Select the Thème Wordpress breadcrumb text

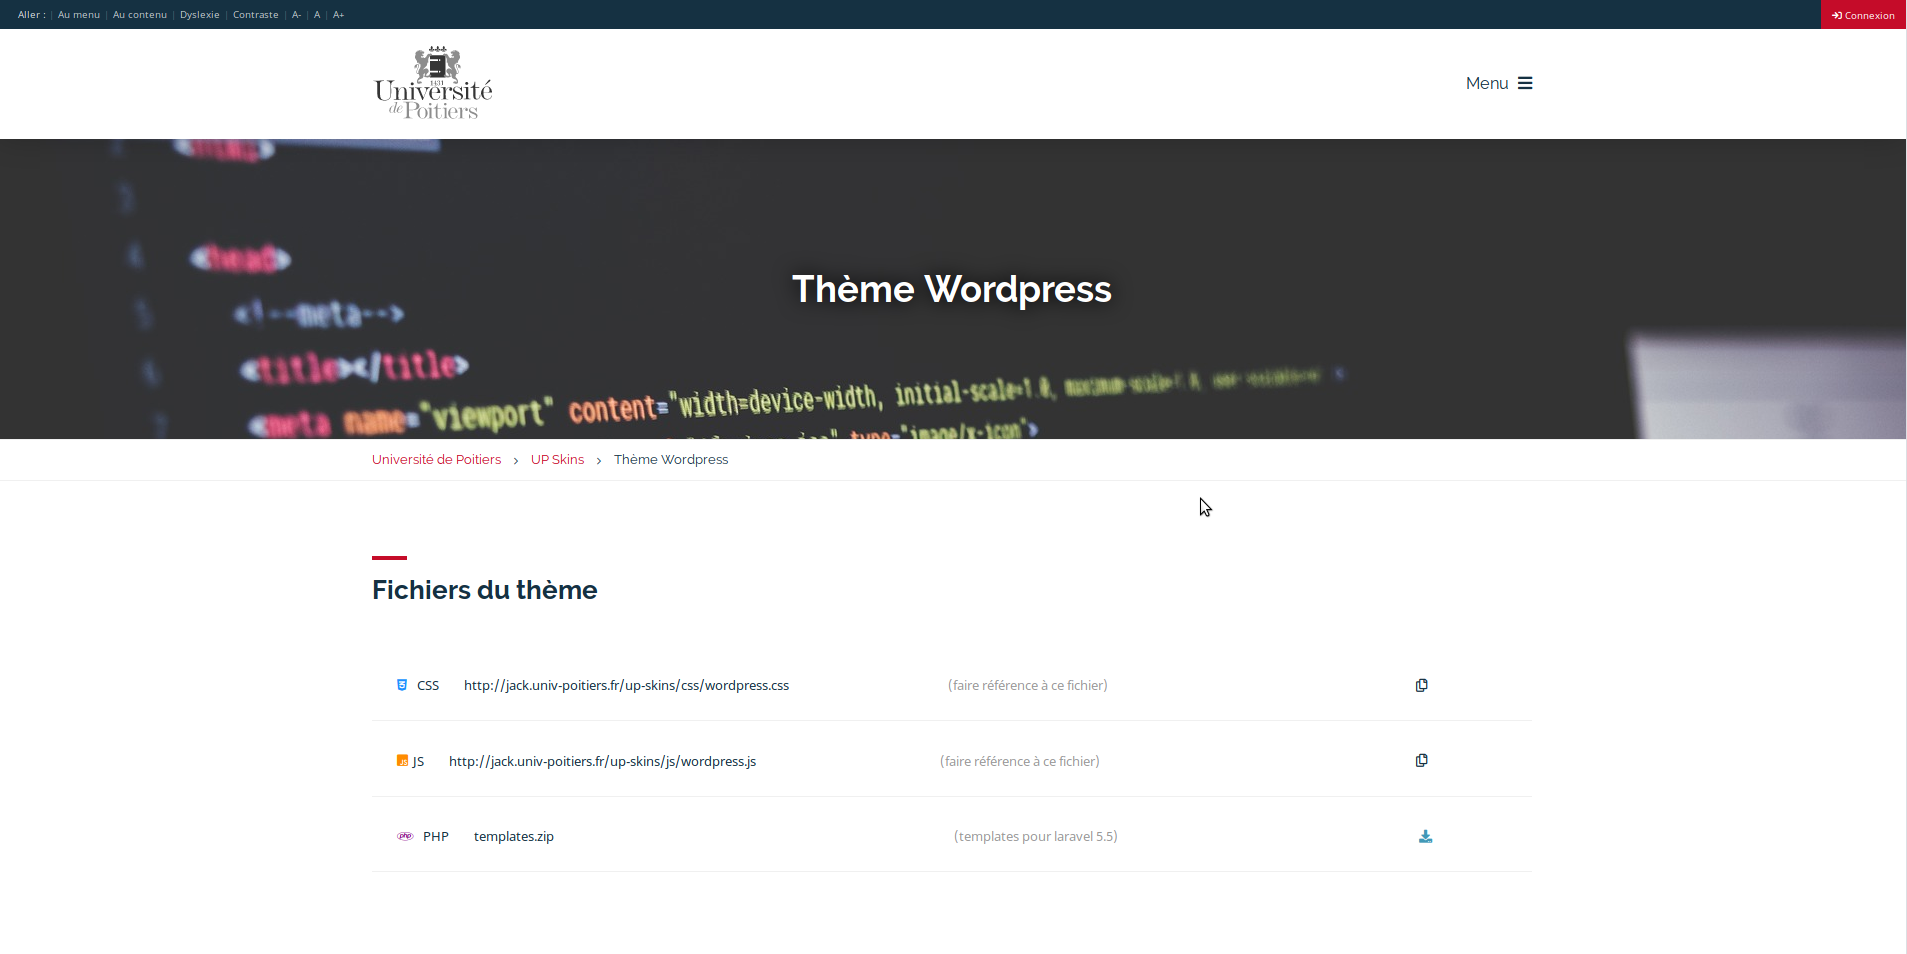pos(671,459)
